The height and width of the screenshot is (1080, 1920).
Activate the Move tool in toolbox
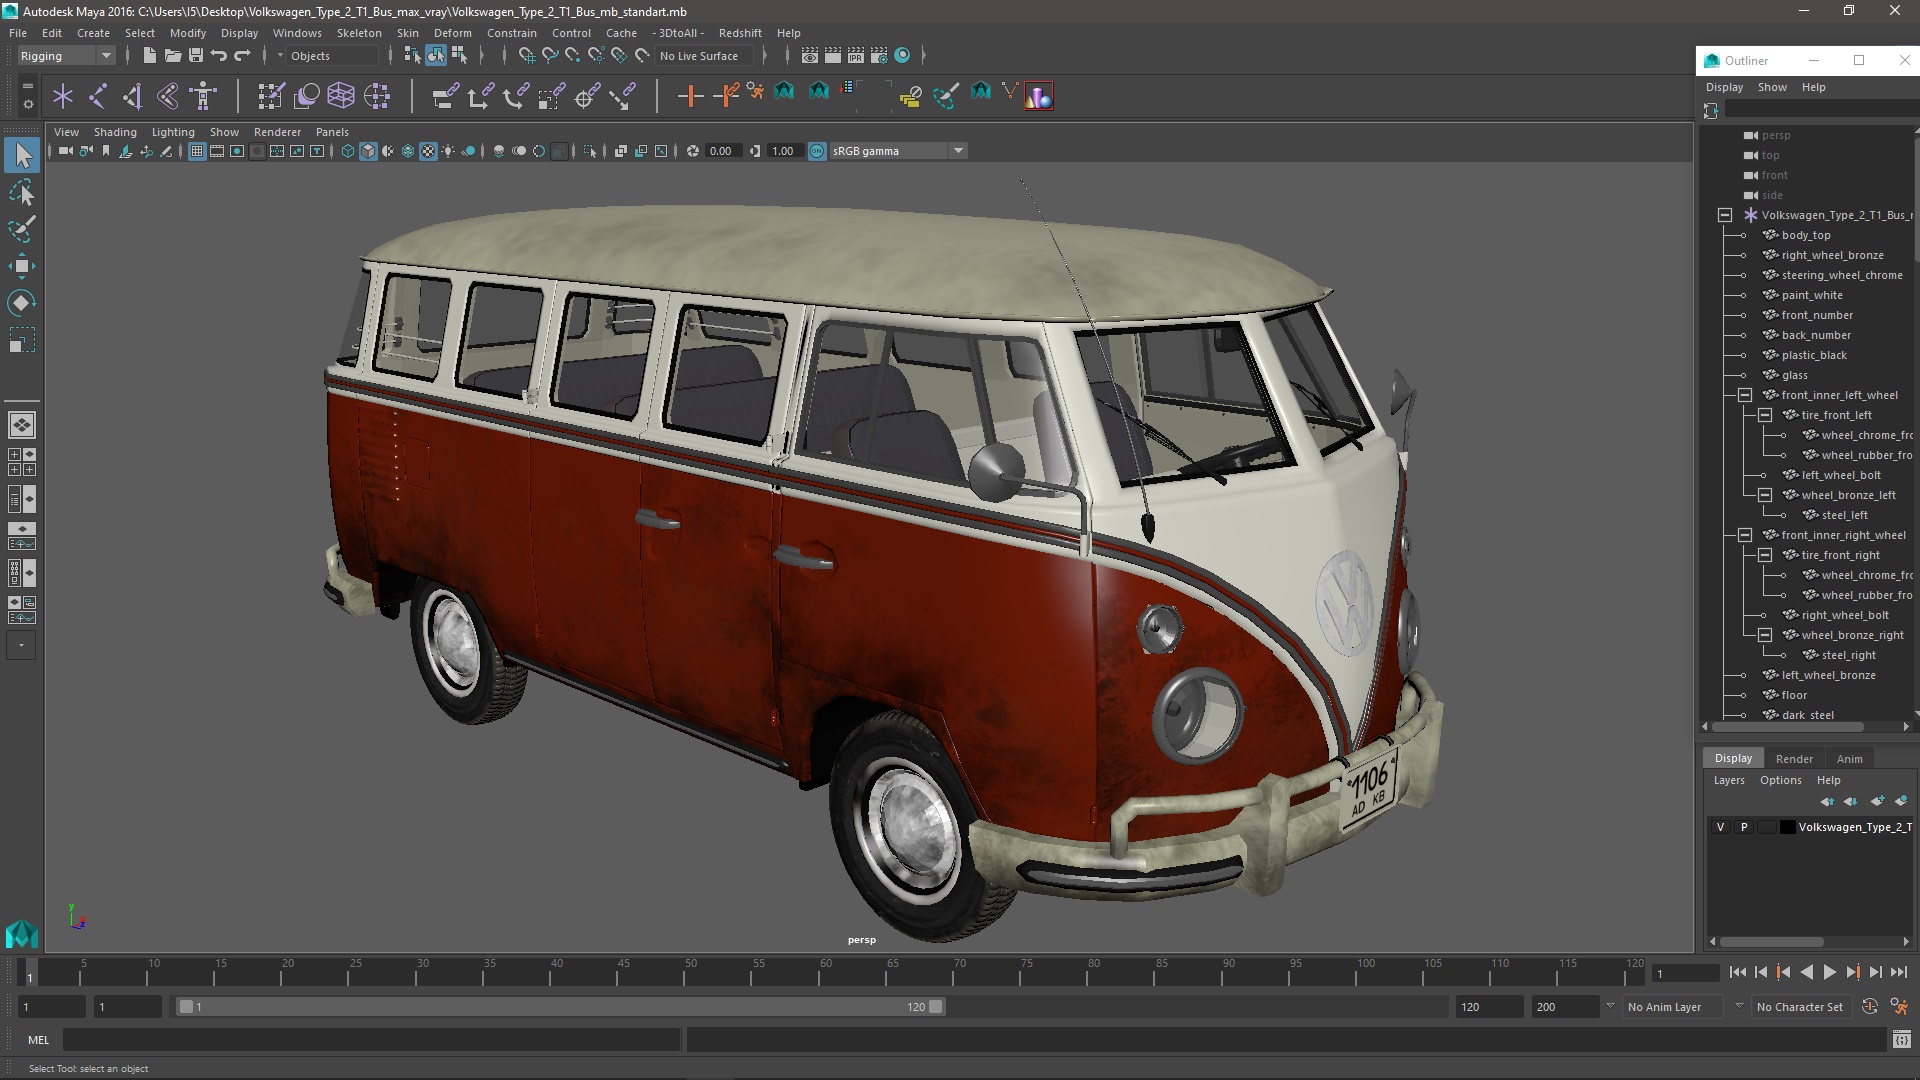22,266
